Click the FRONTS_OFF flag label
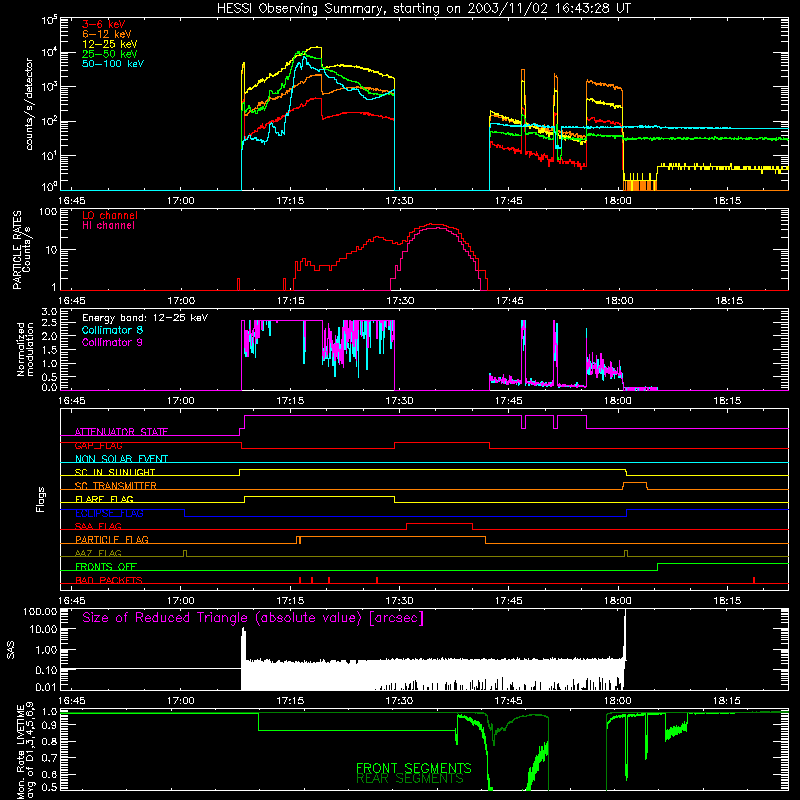 pos(106,567)
